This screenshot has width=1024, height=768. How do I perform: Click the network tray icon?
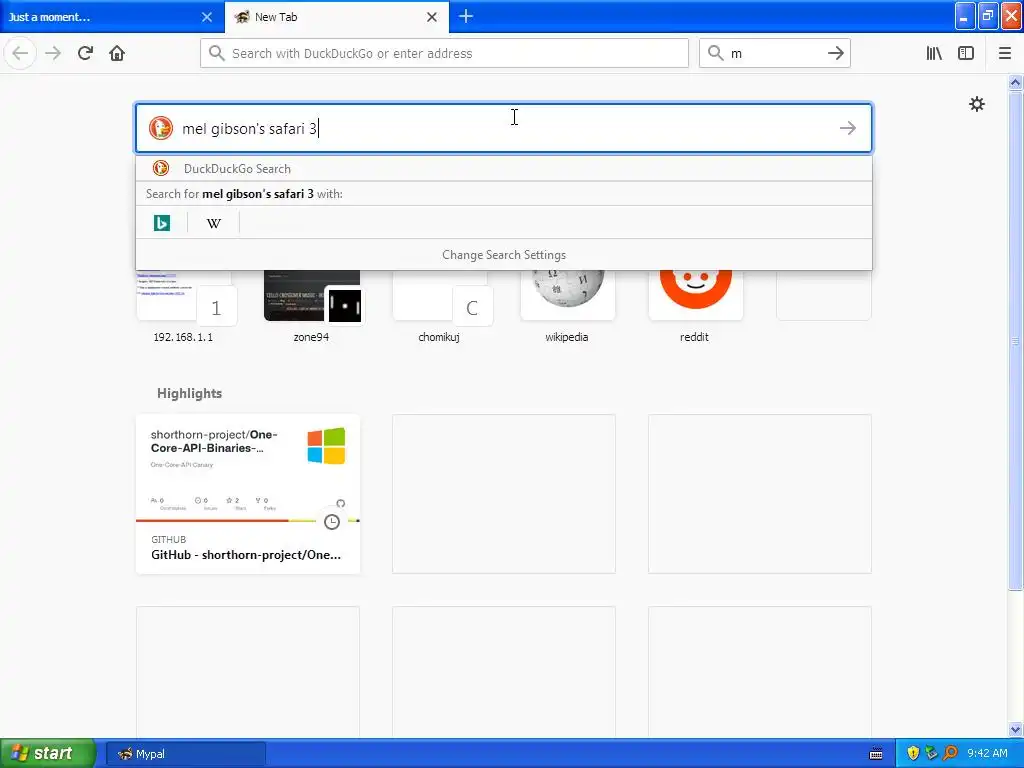click(931, 753)
